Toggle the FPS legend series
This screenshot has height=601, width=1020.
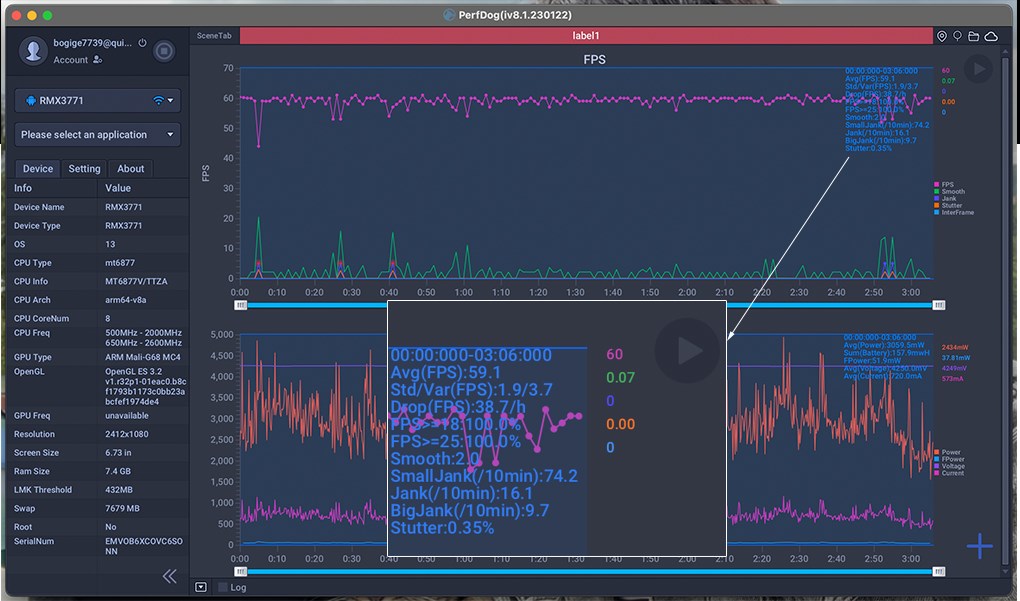944,185
